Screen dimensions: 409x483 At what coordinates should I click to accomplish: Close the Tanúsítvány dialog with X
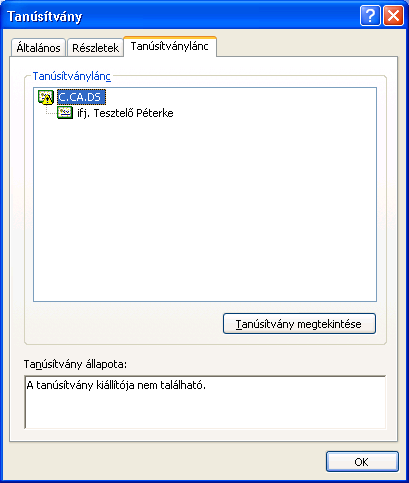coord(393,16)
